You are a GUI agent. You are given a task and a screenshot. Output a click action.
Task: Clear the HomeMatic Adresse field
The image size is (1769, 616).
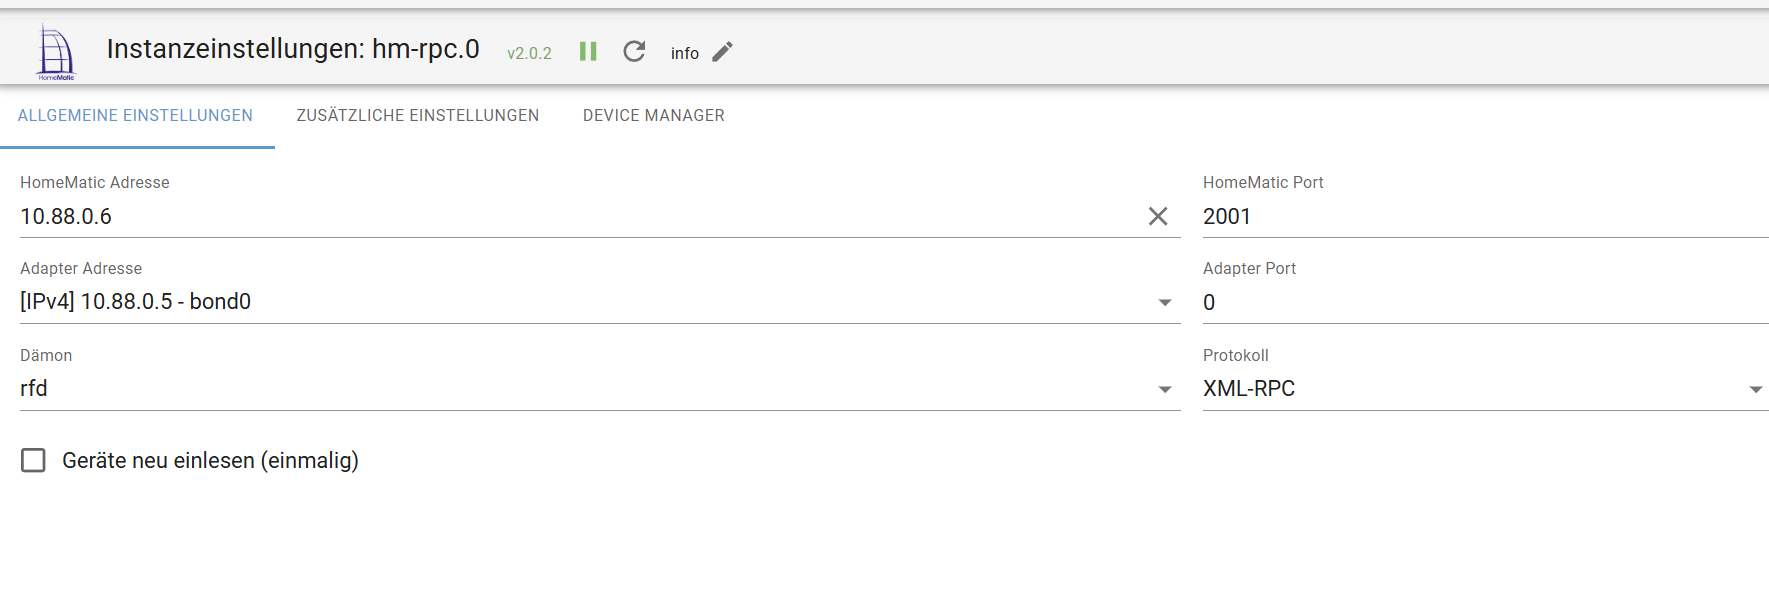(x=1158, y=216)
